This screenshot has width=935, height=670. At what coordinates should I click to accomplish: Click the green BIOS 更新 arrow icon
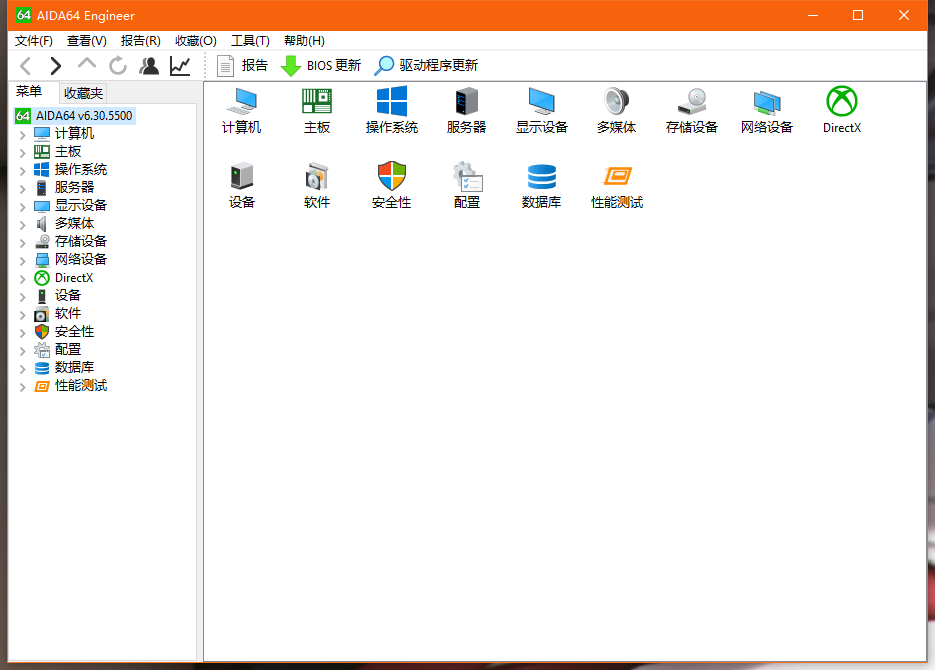tap(291, 66)
